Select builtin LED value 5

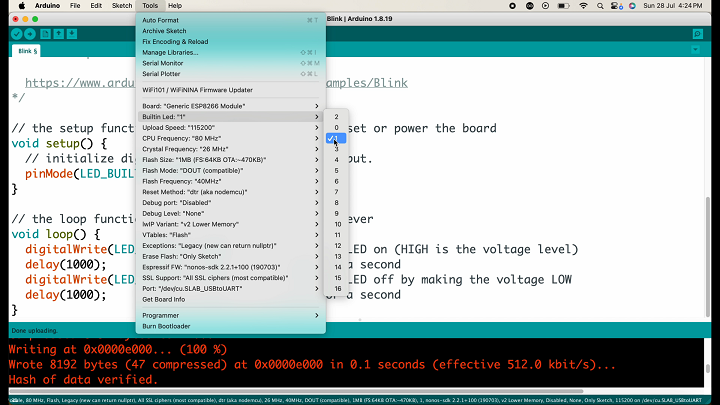point(336,170)
